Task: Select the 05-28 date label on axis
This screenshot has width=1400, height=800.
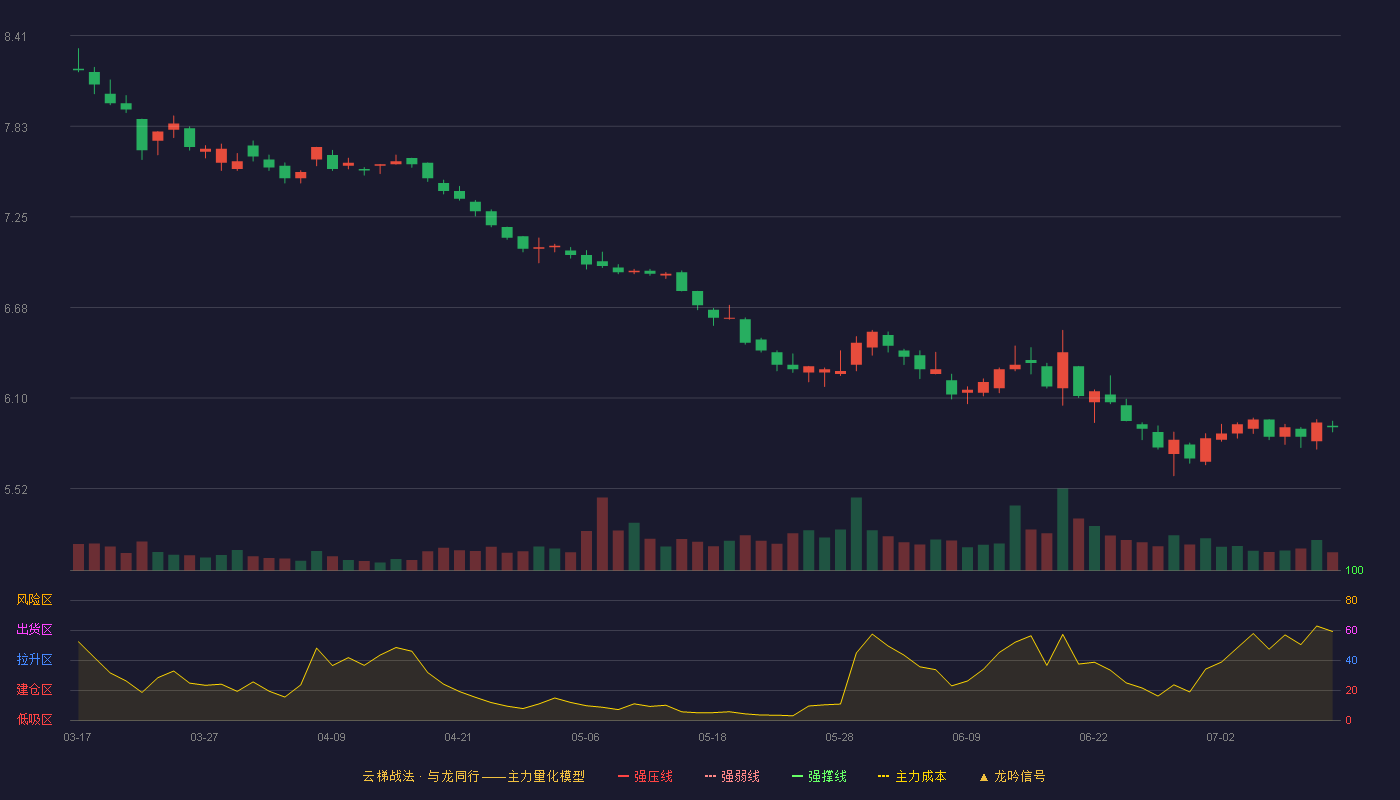Action: point(839,737)
